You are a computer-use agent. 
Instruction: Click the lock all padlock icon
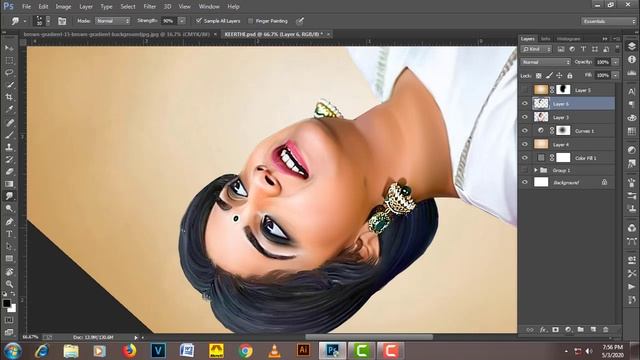570,76
